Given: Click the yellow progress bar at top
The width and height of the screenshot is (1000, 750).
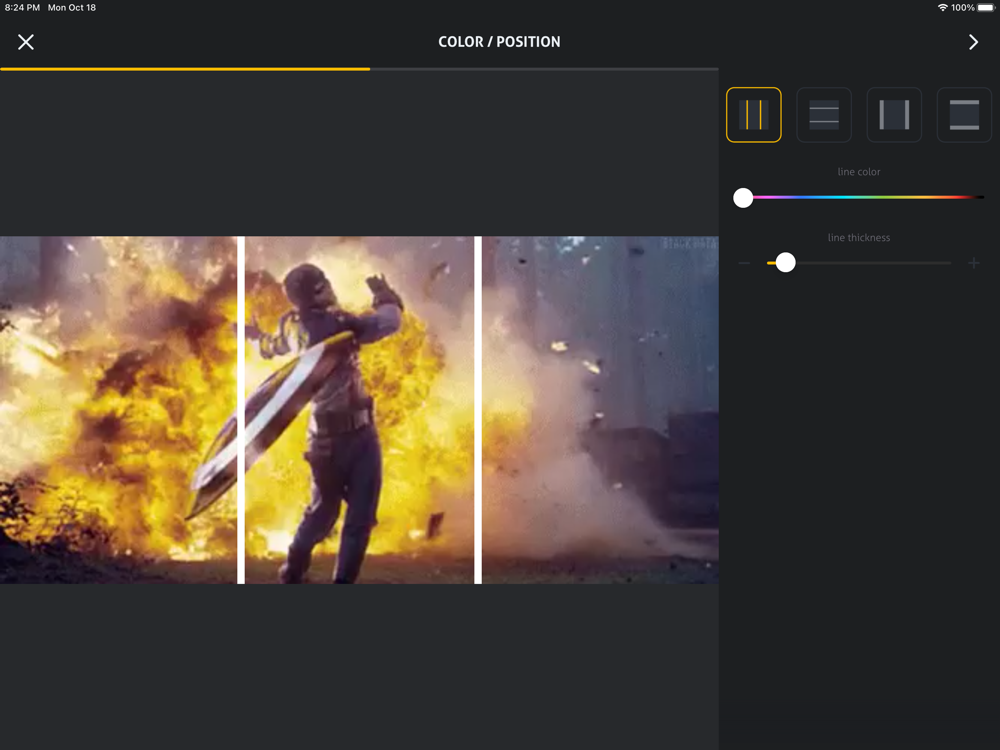Looking at the screenshot, I should click(x=185, y=69).
